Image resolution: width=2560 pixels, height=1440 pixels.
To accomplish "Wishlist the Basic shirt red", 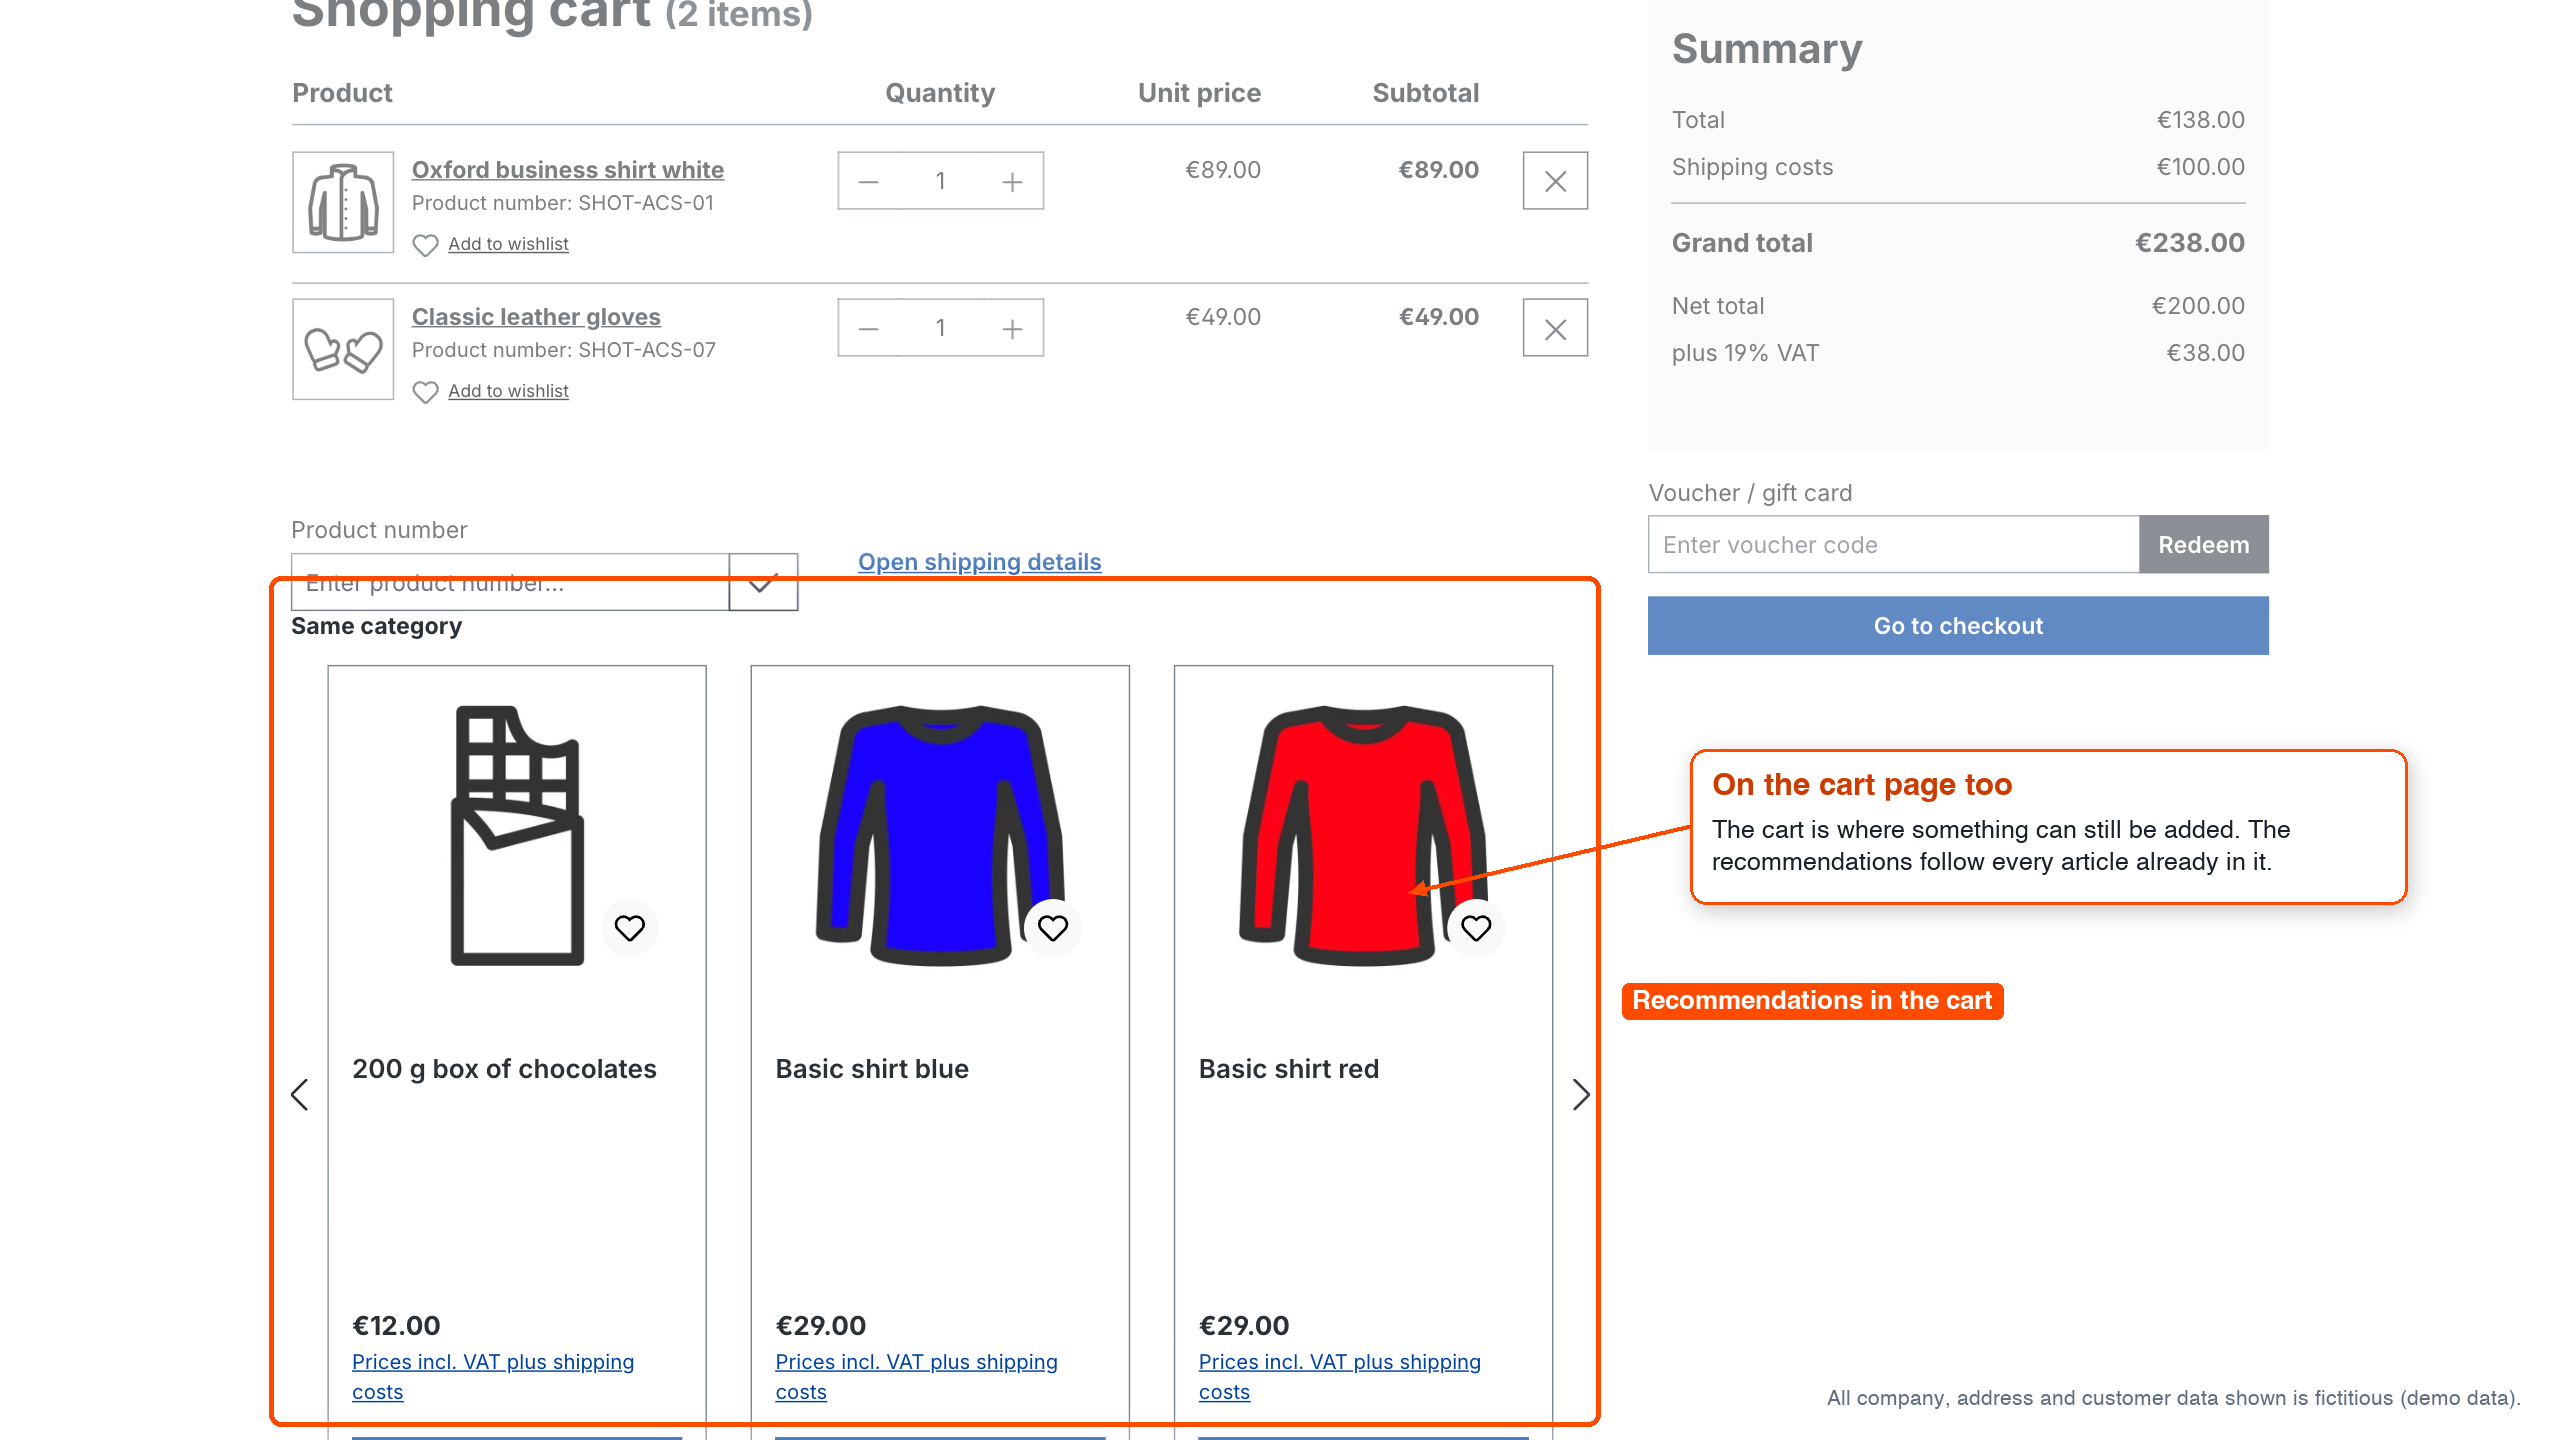I will click(1476, 928).
